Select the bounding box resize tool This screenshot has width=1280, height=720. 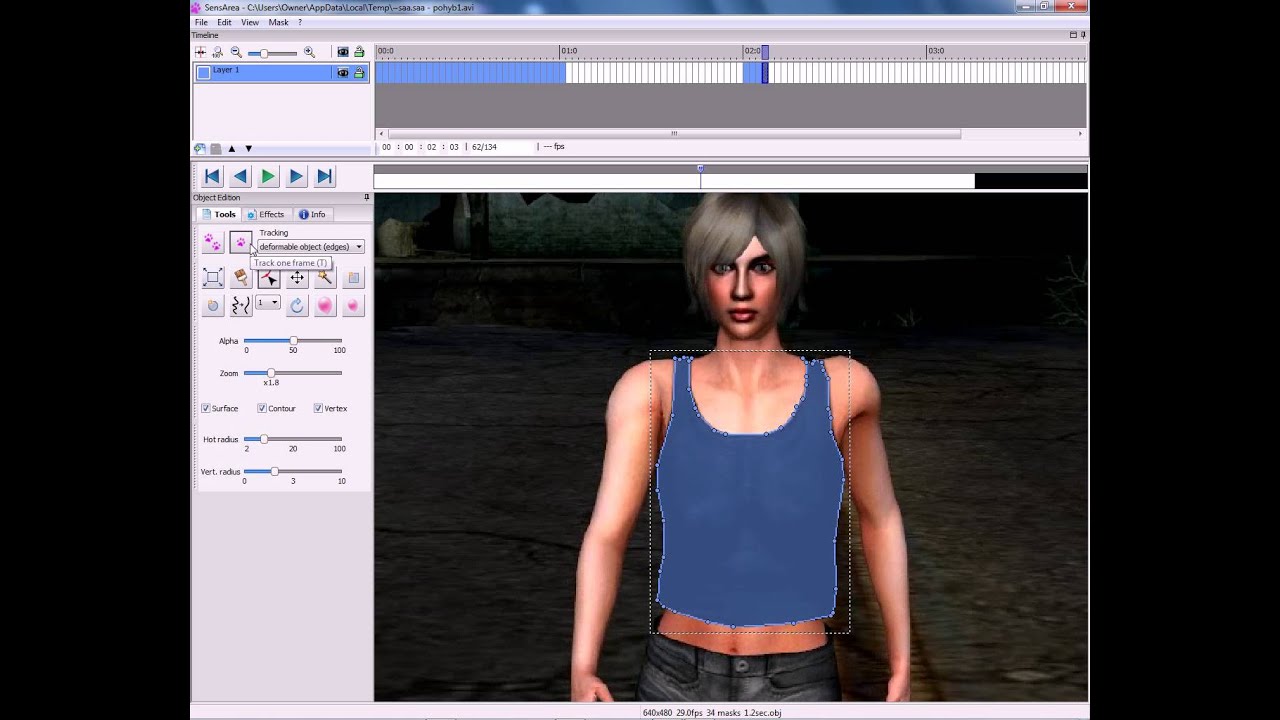[213, 278]
